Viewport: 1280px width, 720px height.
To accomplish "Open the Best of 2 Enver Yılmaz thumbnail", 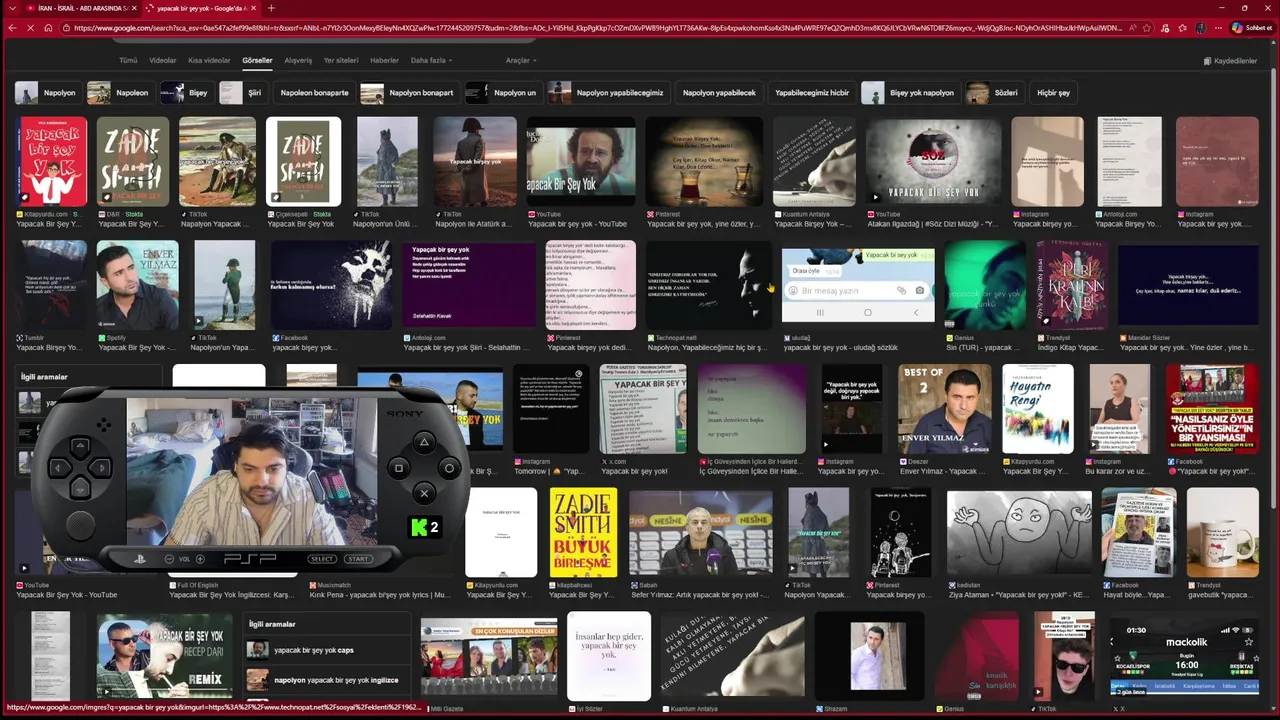I will (x=945, y=408).
